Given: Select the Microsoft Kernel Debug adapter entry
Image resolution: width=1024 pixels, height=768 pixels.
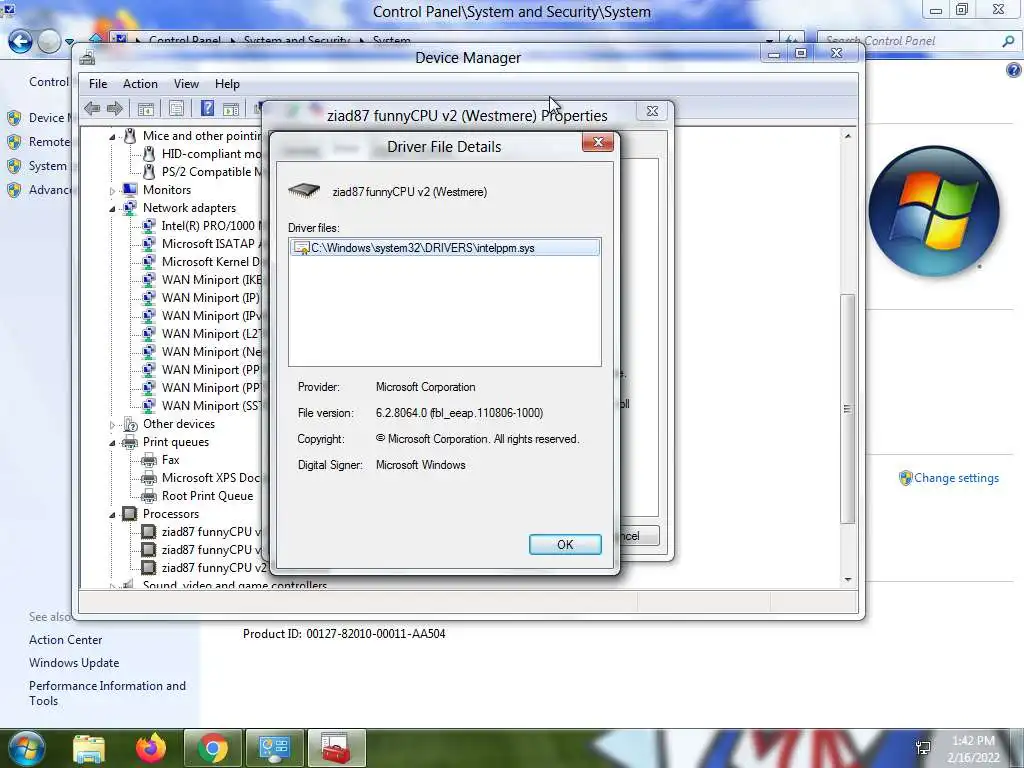Looking at the screenshot, I should 211,261.
